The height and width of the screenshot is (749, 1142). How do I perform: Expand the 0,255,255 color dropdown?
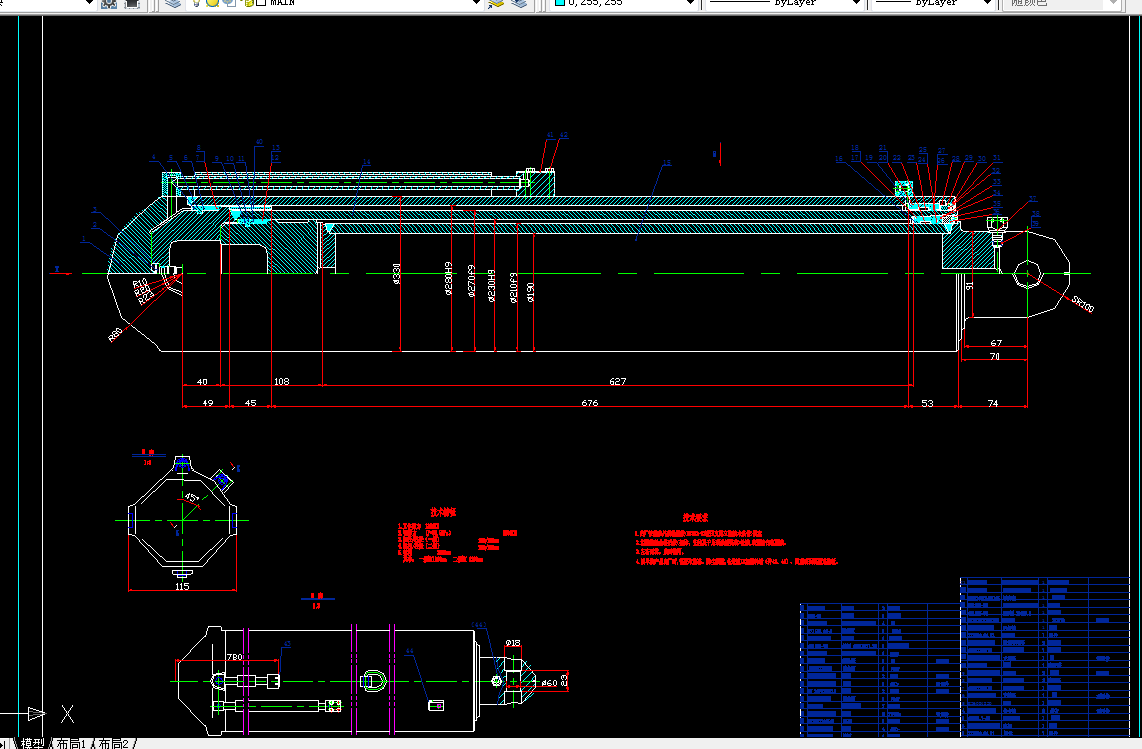point(690,3)
